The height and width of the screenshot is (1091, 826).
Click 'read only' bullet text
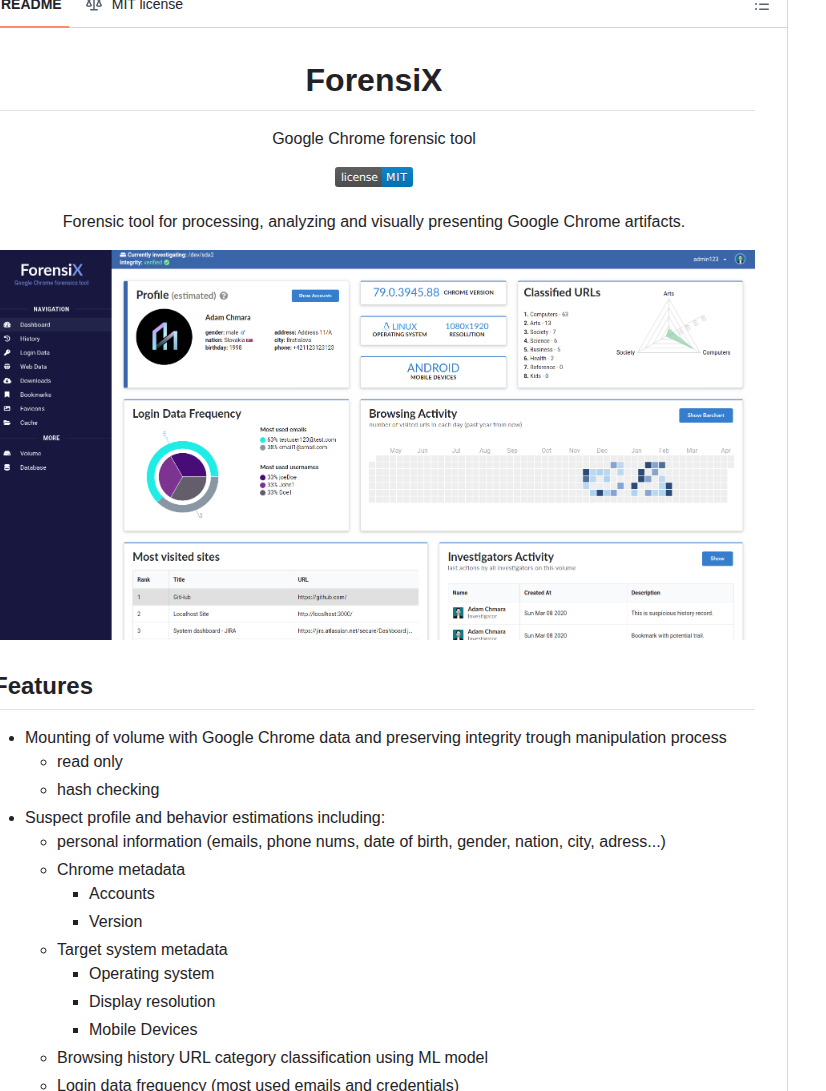point(90,762)
